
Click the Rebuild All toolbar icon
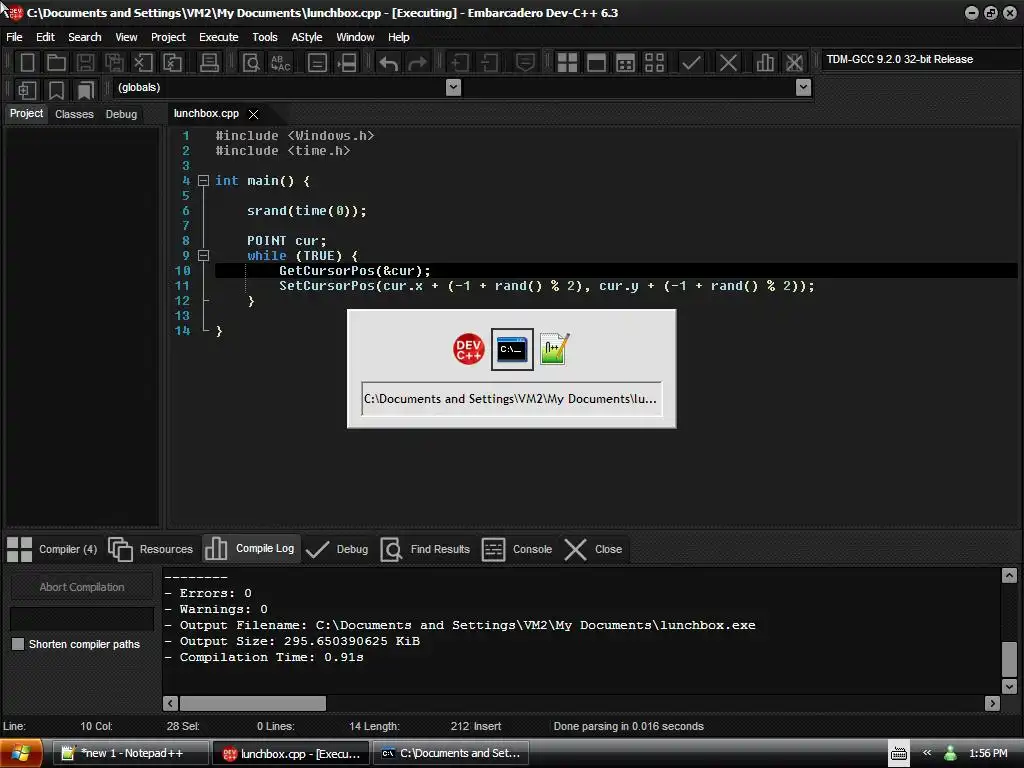(x=654, y=63)
